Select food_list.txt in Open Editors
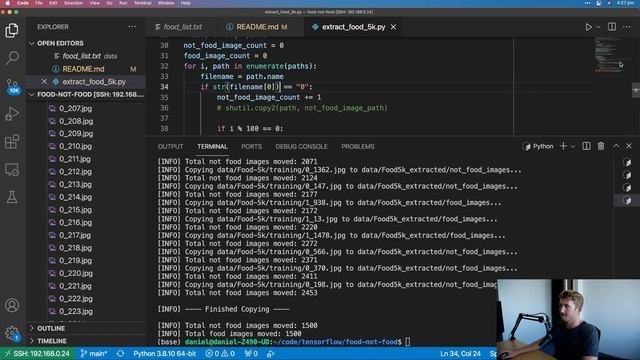Image resolution: width=640 pixels, height=360 pixels. point(86,56)
